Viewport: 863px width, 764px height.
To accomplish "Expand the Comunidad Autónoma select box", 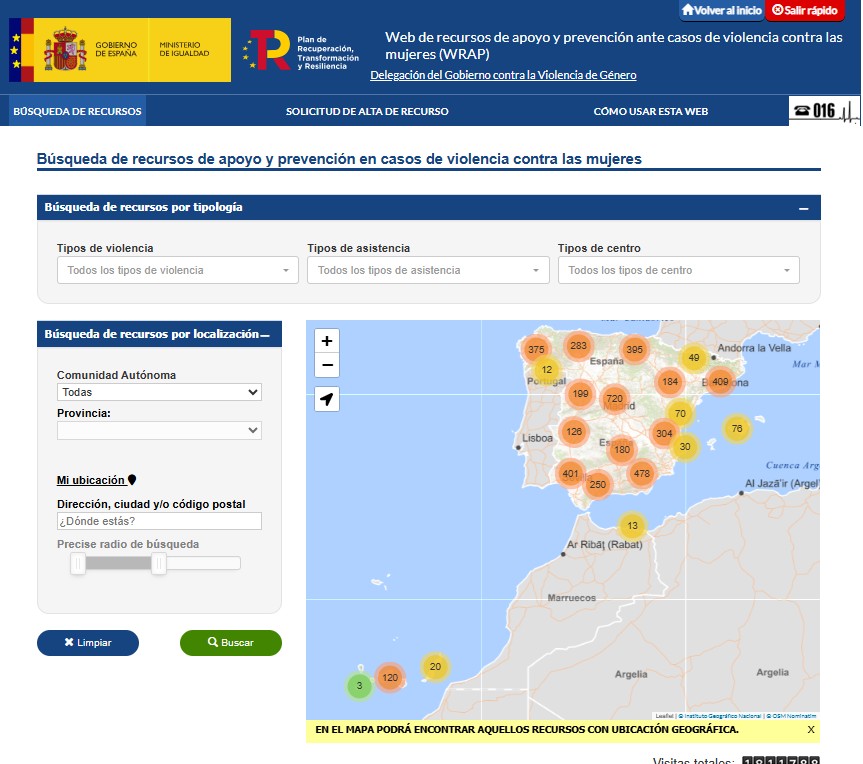I will click(x=159, y=393).
